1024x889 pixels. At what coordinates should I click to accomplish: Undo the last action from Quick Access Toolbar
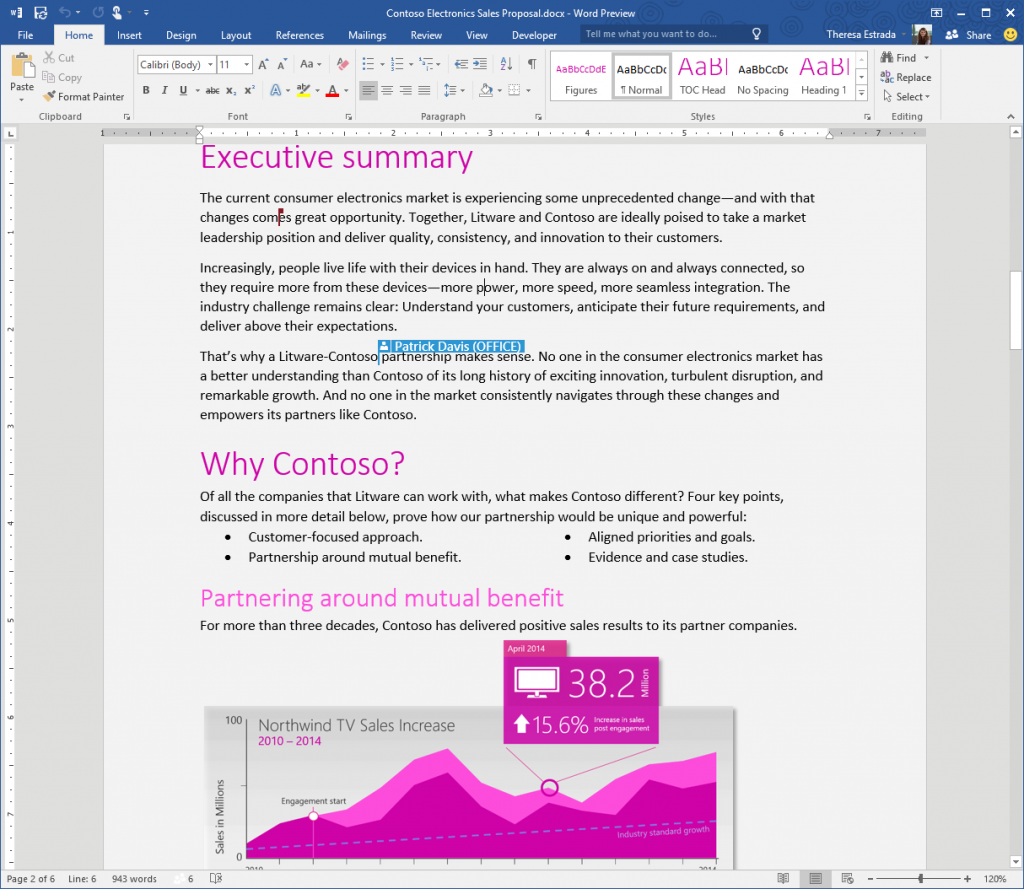[x=66, y=12]
